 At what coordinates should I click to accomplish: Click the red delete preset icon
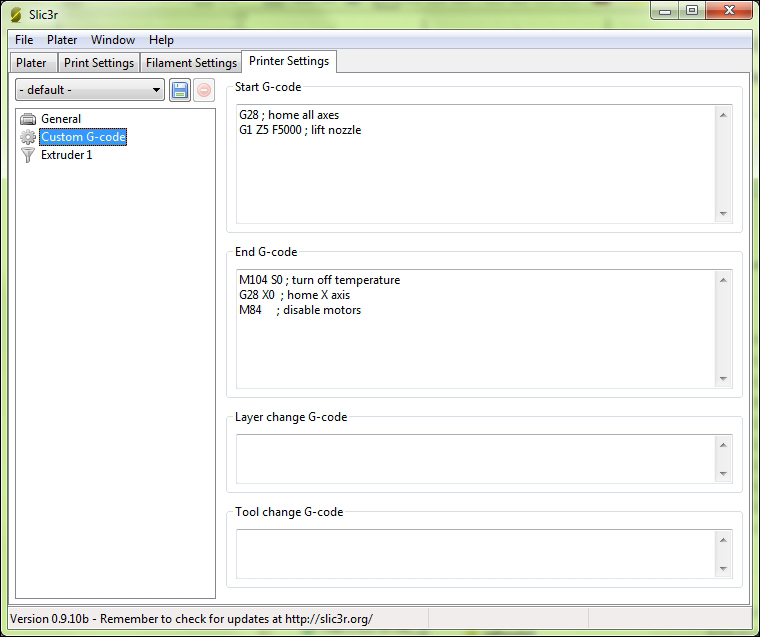pos(204,90)
